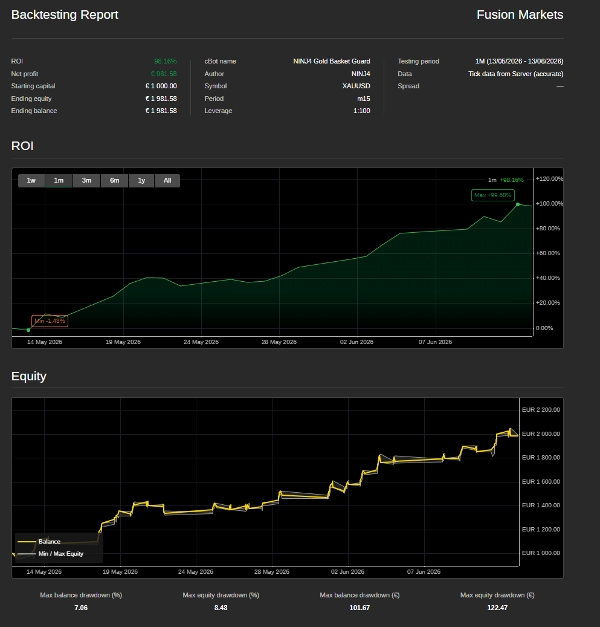
Task: Click the Max balance drawdown (%) label
Action: pyautogui.click(x=81, y=595)
